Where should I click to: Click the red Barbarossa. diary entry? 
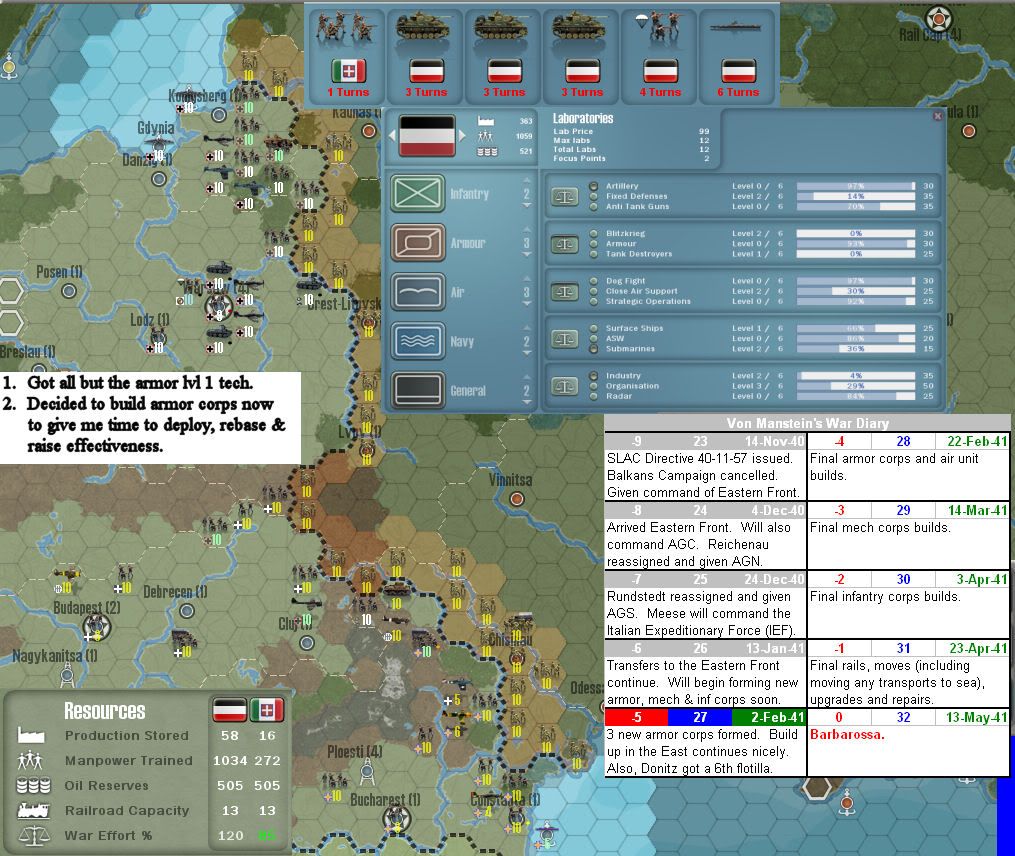pos(847,734)
